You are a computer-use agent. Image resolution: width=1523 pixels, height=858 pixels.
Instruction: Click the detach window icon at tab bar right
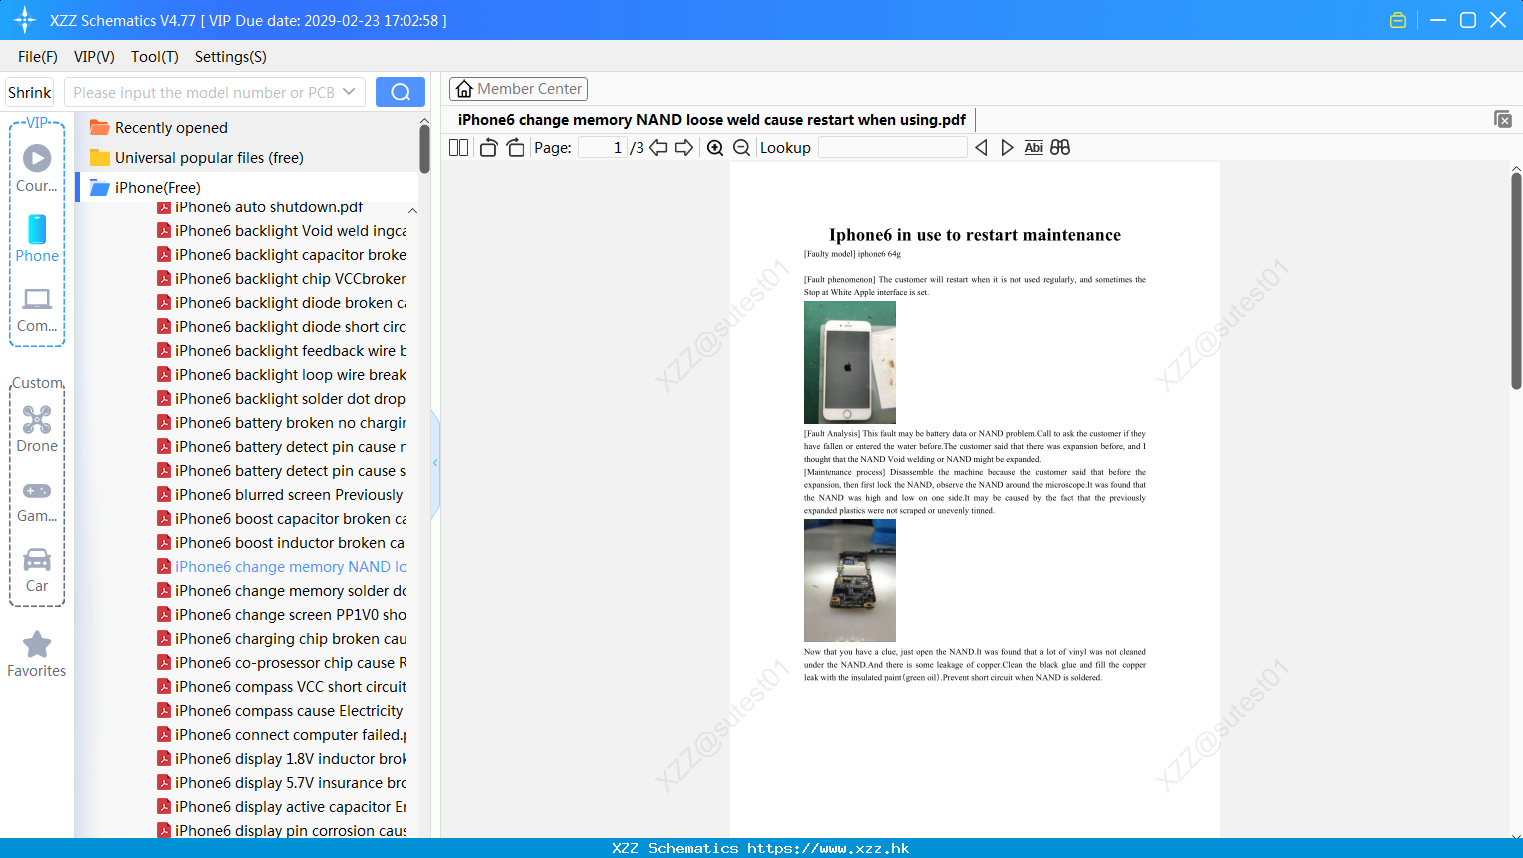(1503, 119)
